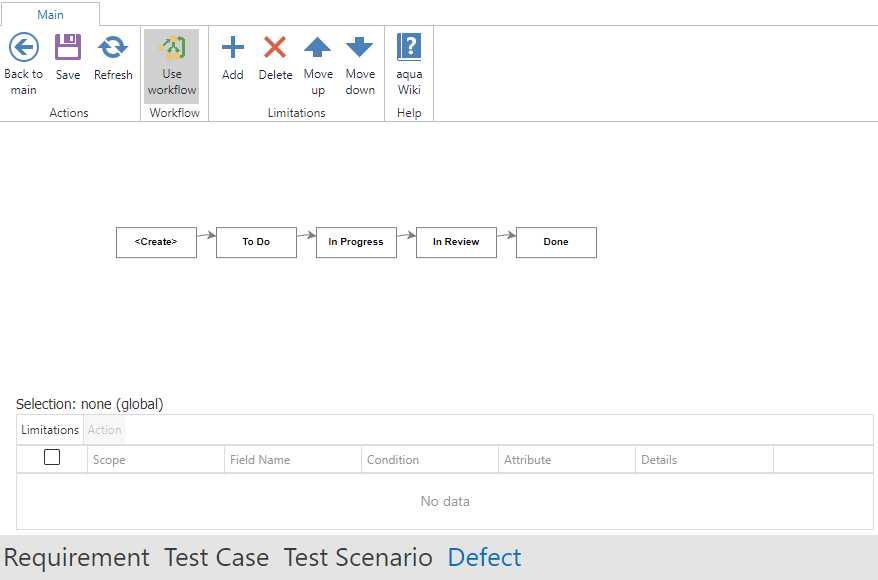The width and height of the screenshot is (878, 580).
Task: Sort by the Field Name column header
Action: tap(260, 460)
